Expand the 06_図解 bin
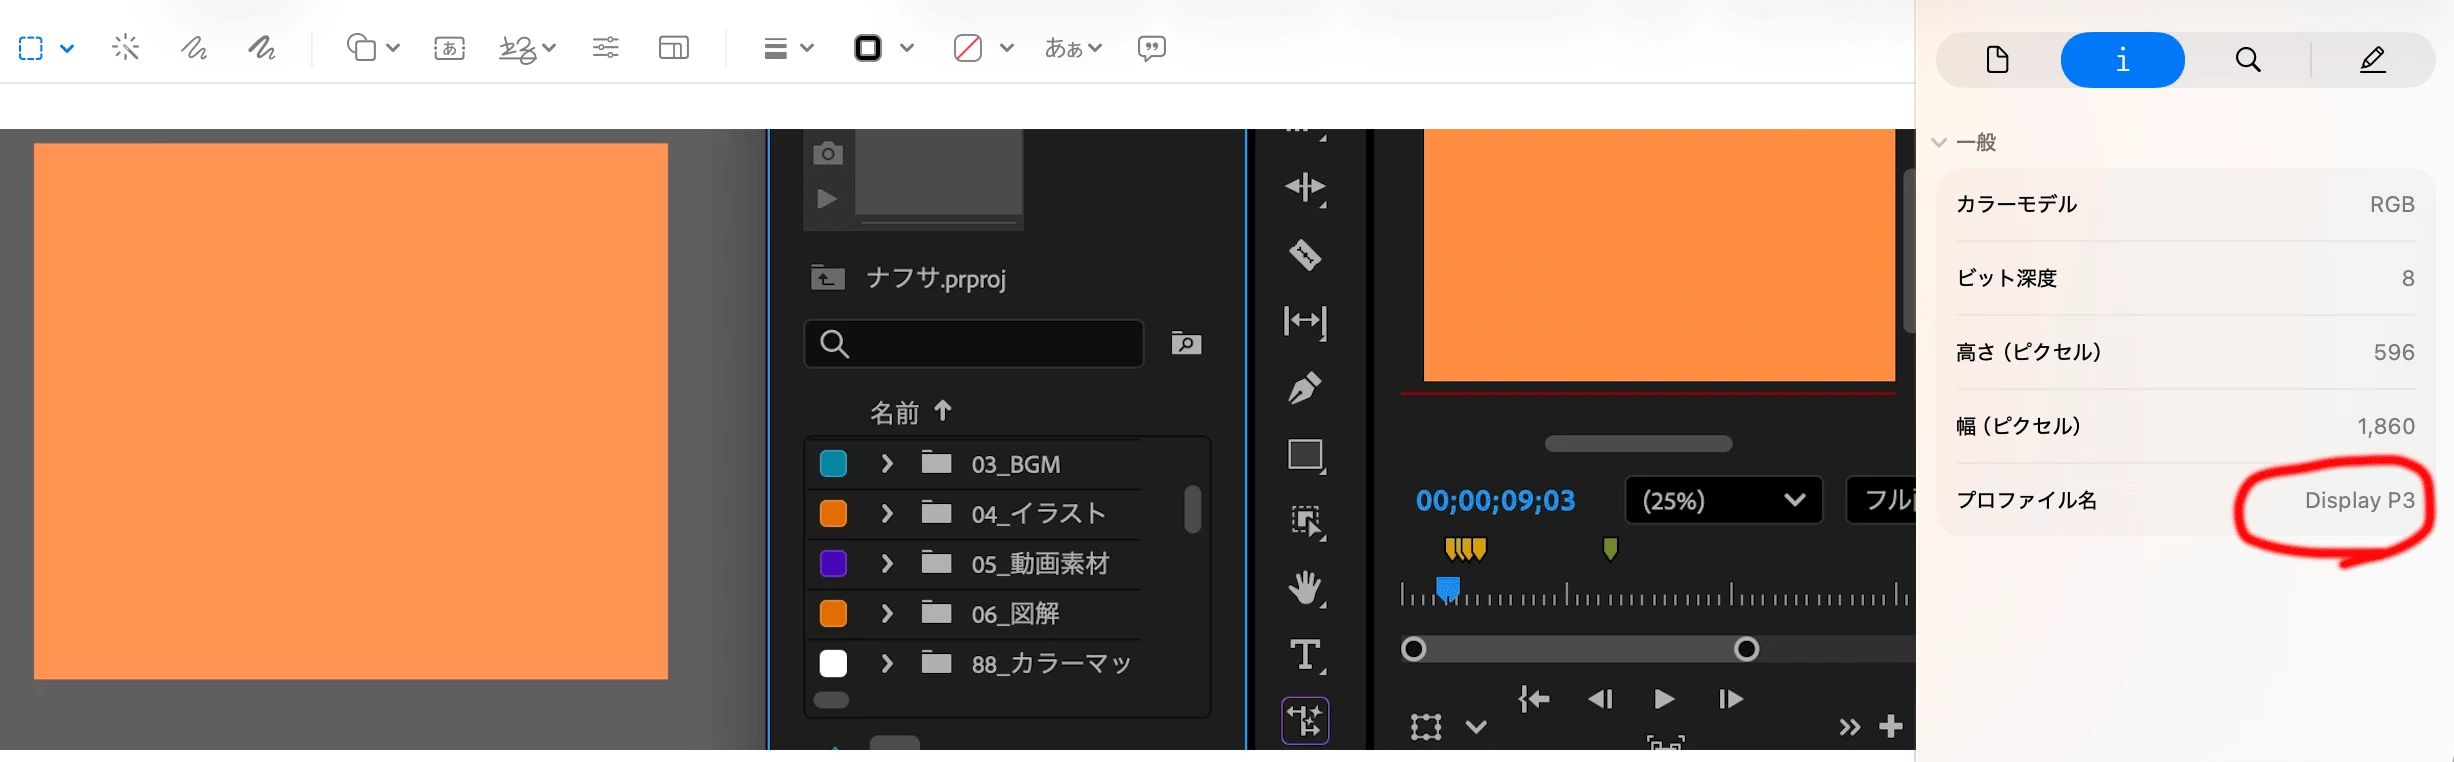This screenshot has width=2454, height=762. (886, 613)
